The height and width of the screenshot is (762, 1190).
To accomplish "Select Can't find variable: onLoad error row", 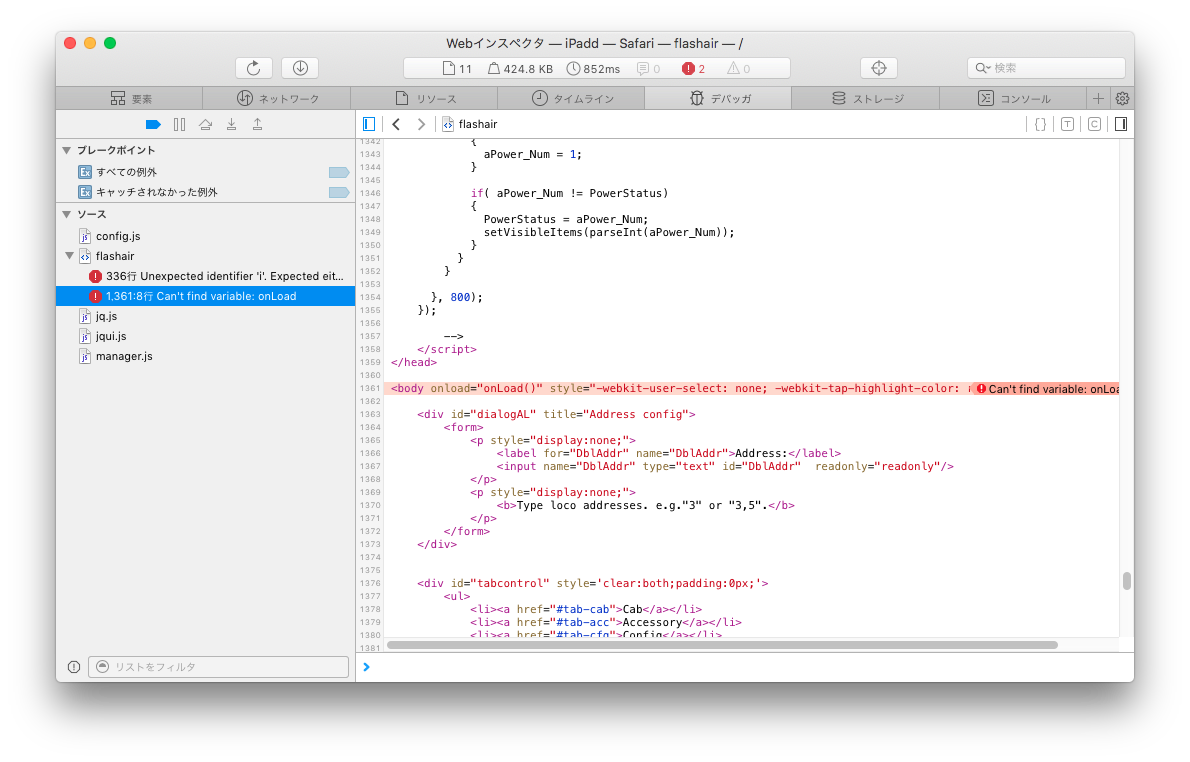I will (x=206, y=296).
